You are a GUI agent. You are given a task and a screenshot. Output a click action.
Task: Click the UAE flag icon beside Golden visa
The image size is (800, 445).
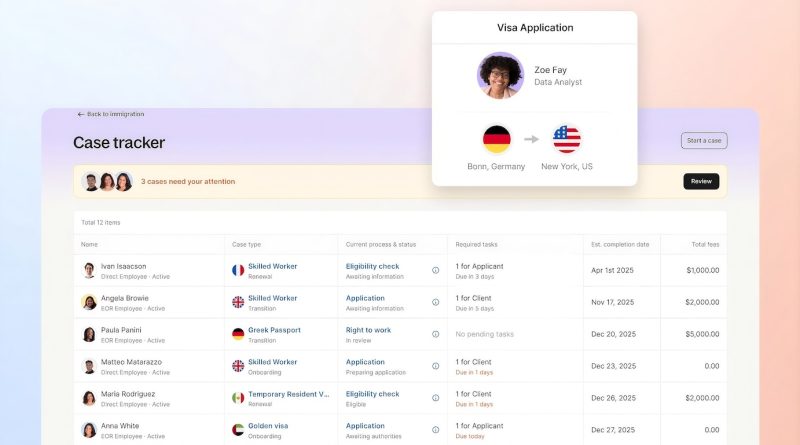click(238, 430)
